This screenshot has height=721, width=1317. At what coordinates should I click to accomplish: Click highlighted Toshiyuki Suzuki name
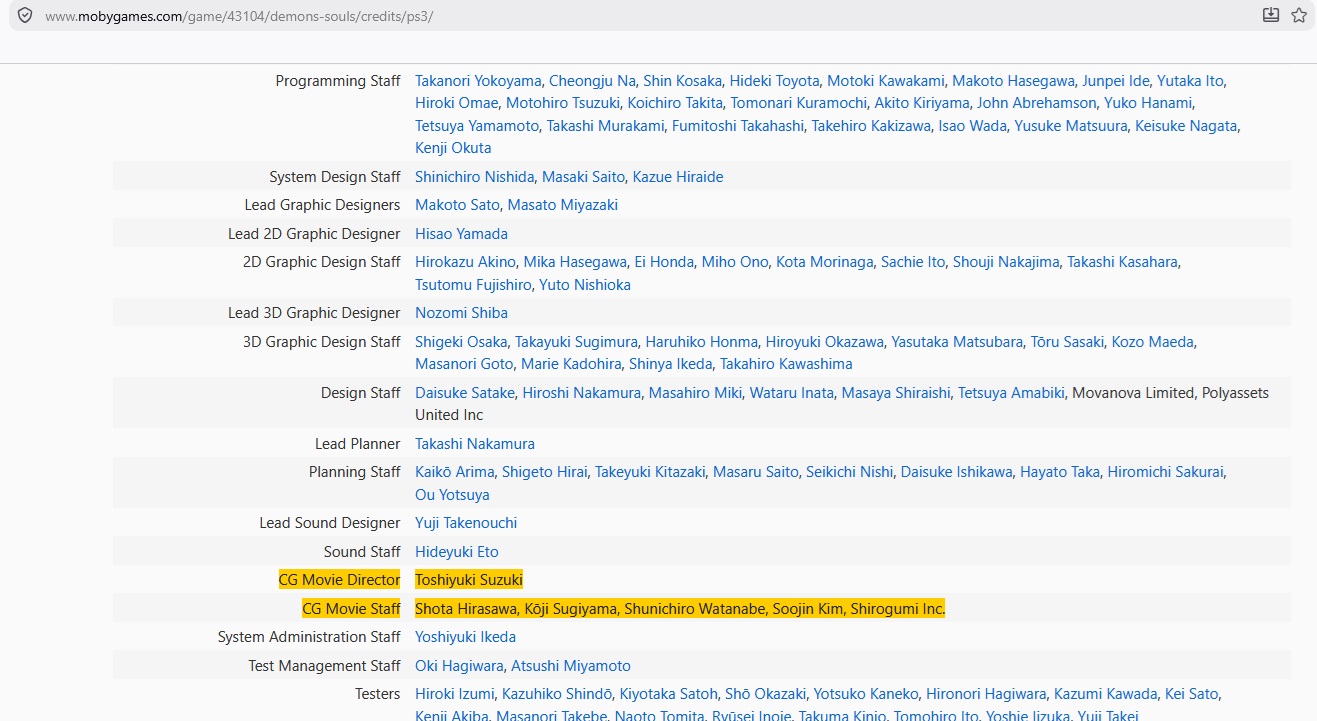pyautogui.click(x=469, y=580)
